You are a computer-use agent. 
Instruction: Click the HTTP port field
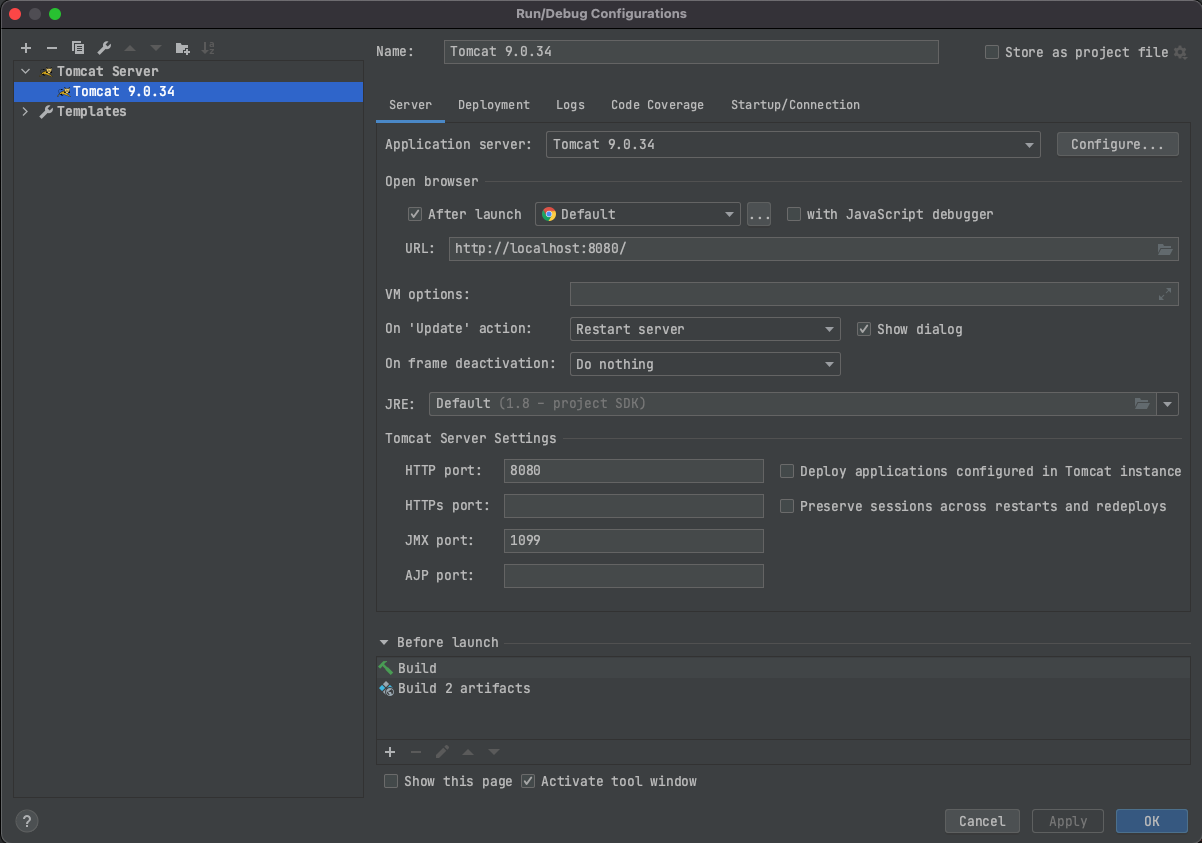click(634, 471)
